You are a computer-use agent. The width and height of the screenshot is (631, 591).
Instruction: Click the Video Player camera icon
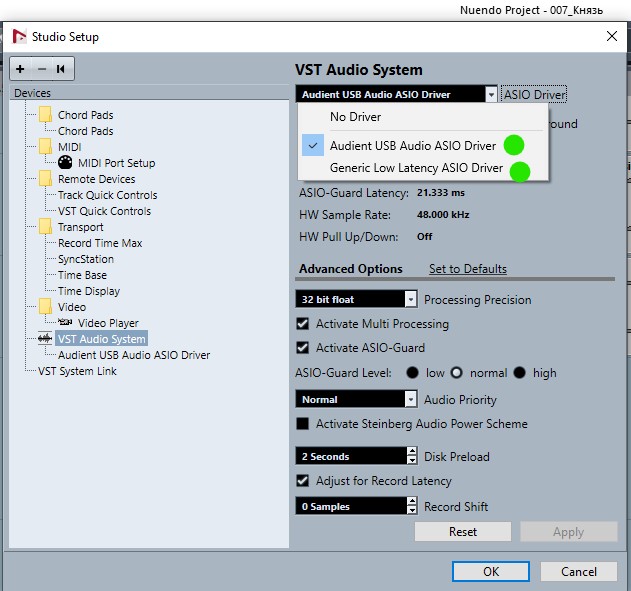[65, 323]
